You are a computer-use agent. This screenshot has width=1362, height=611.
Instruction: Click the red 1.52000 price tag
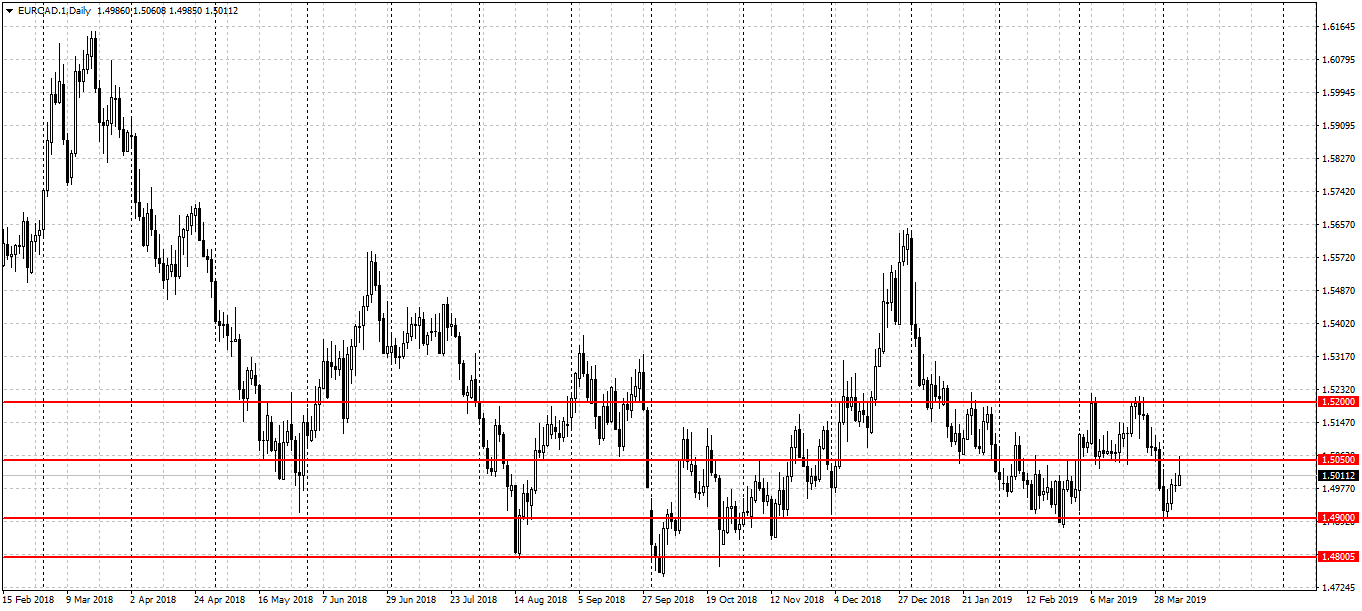point(1338,402)
